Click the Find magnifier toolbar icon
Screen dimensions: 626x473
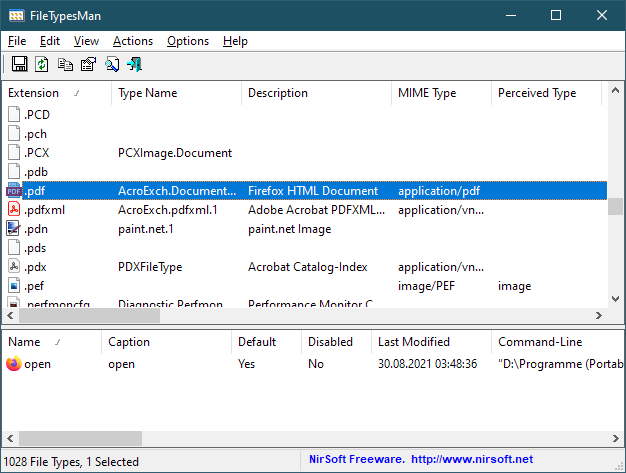coord(112,65)
